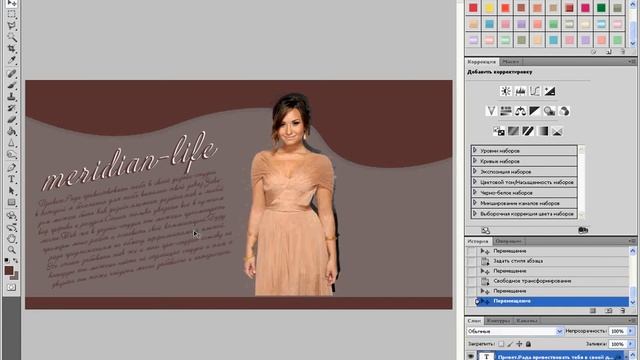Select the Rectangle shape tool

[x=11, y=202]
